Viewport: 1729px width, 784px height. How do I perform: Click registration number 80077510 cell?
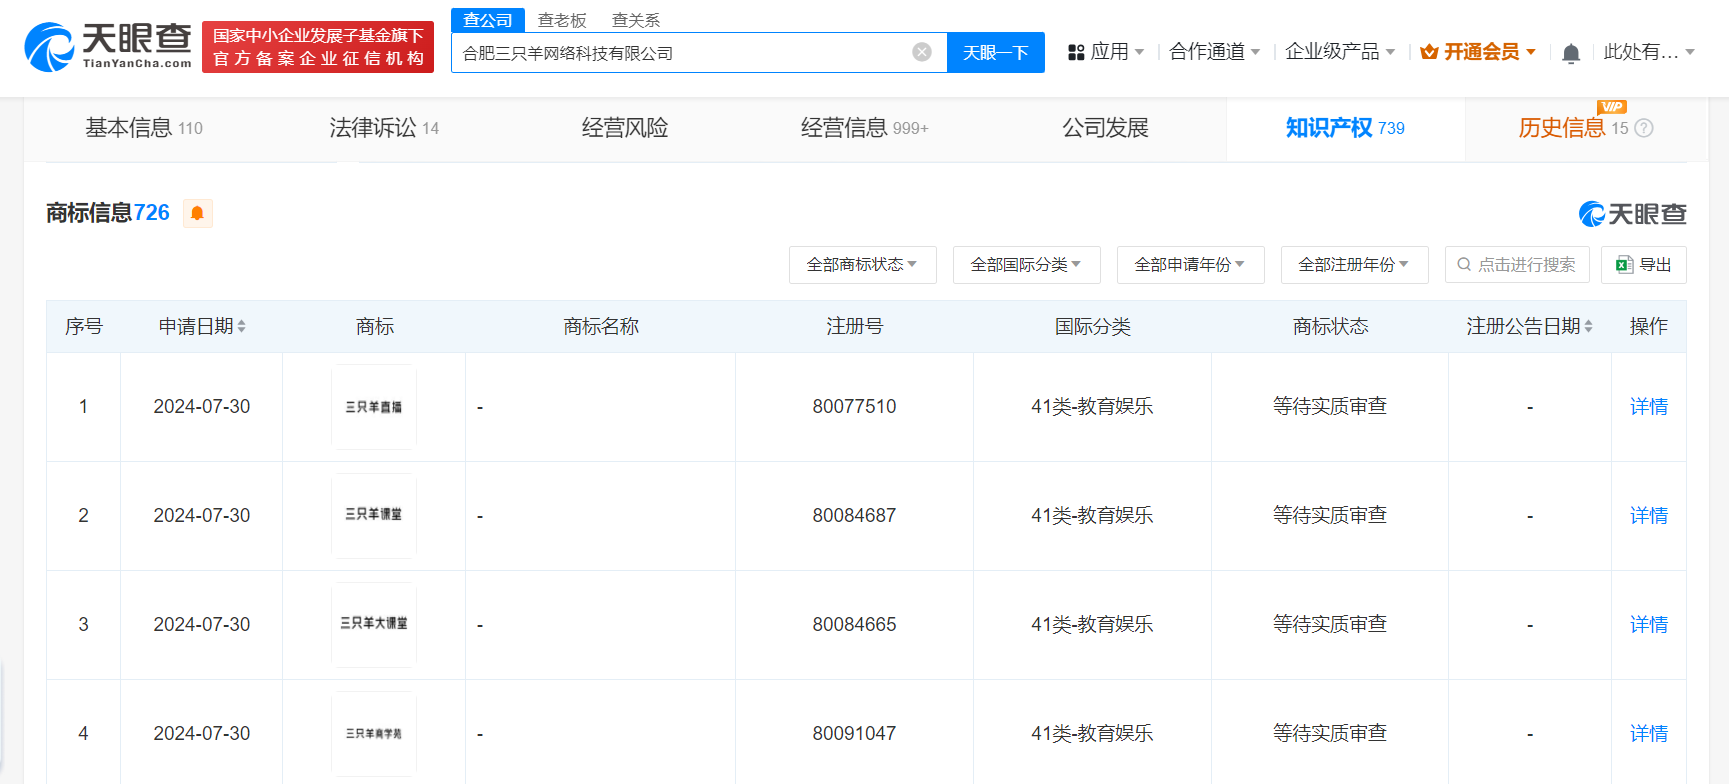(854, 407)
